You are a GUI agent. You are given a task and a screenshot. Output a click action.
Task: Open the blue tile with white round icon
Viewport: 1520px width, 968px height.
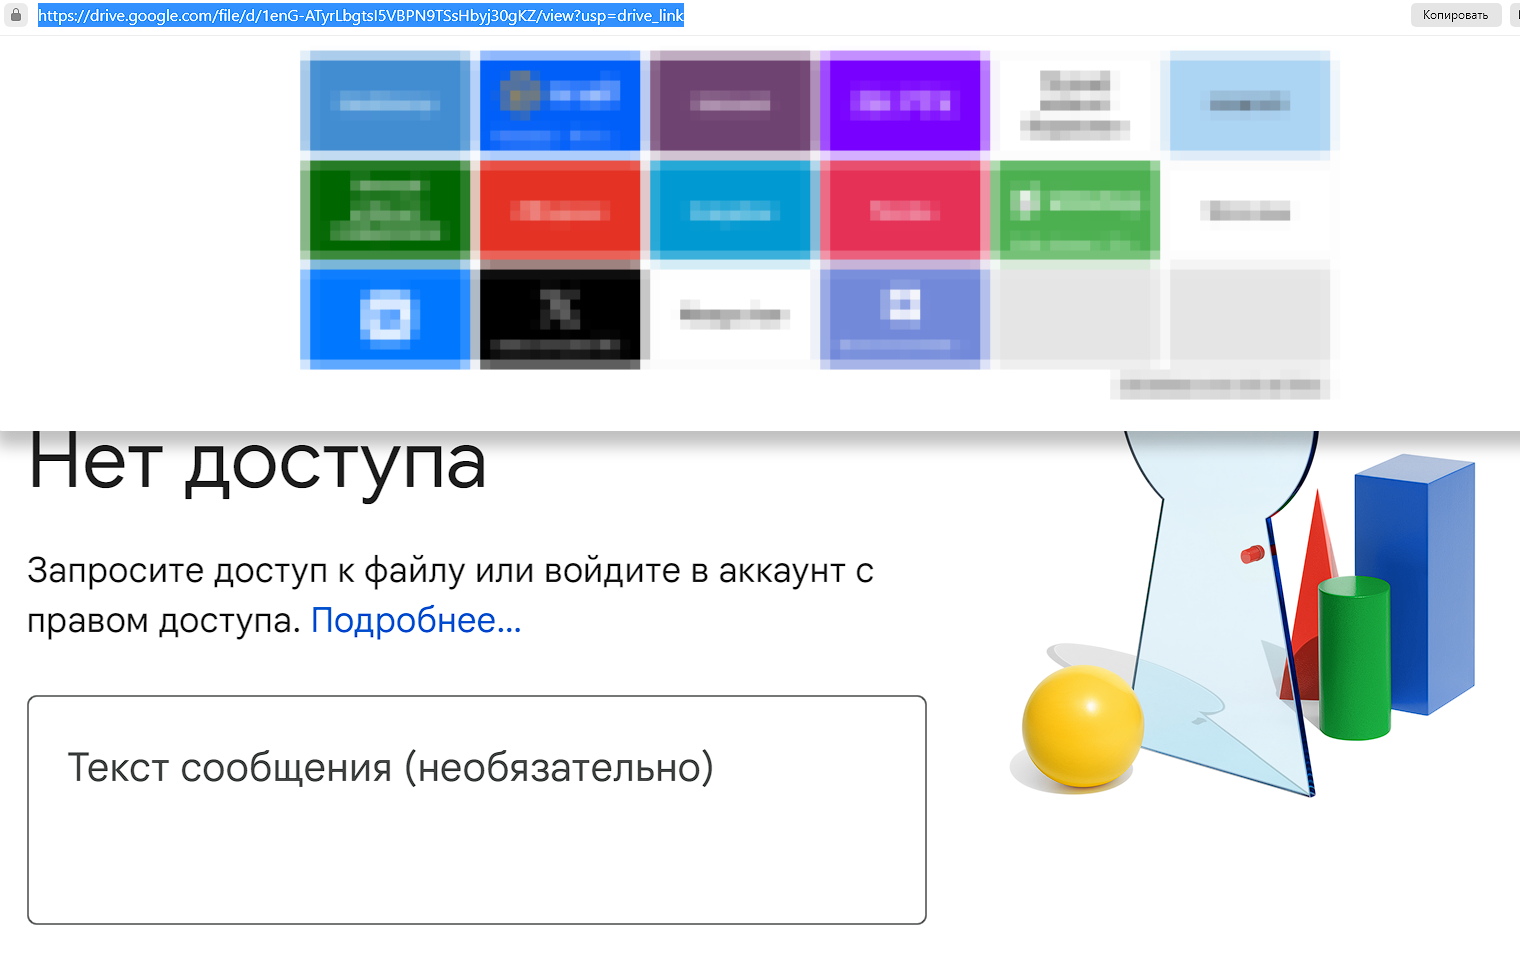point(386,314)
